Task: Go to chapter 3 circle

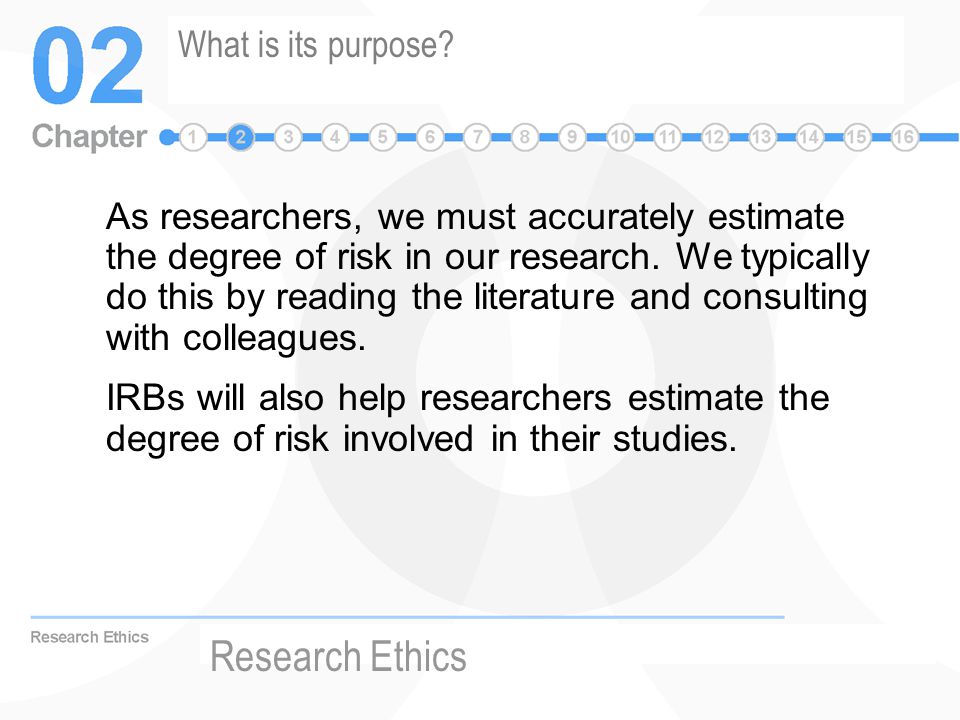Action: (288, 137)
